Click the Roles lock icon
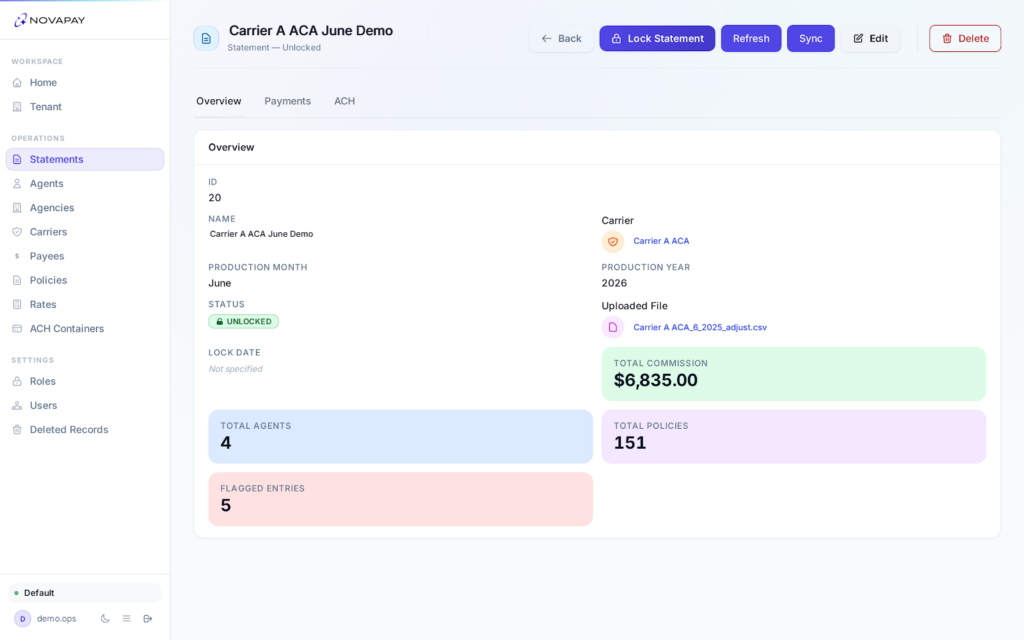This screenshot has width=1024, height=640. click(x=17, y=381)
